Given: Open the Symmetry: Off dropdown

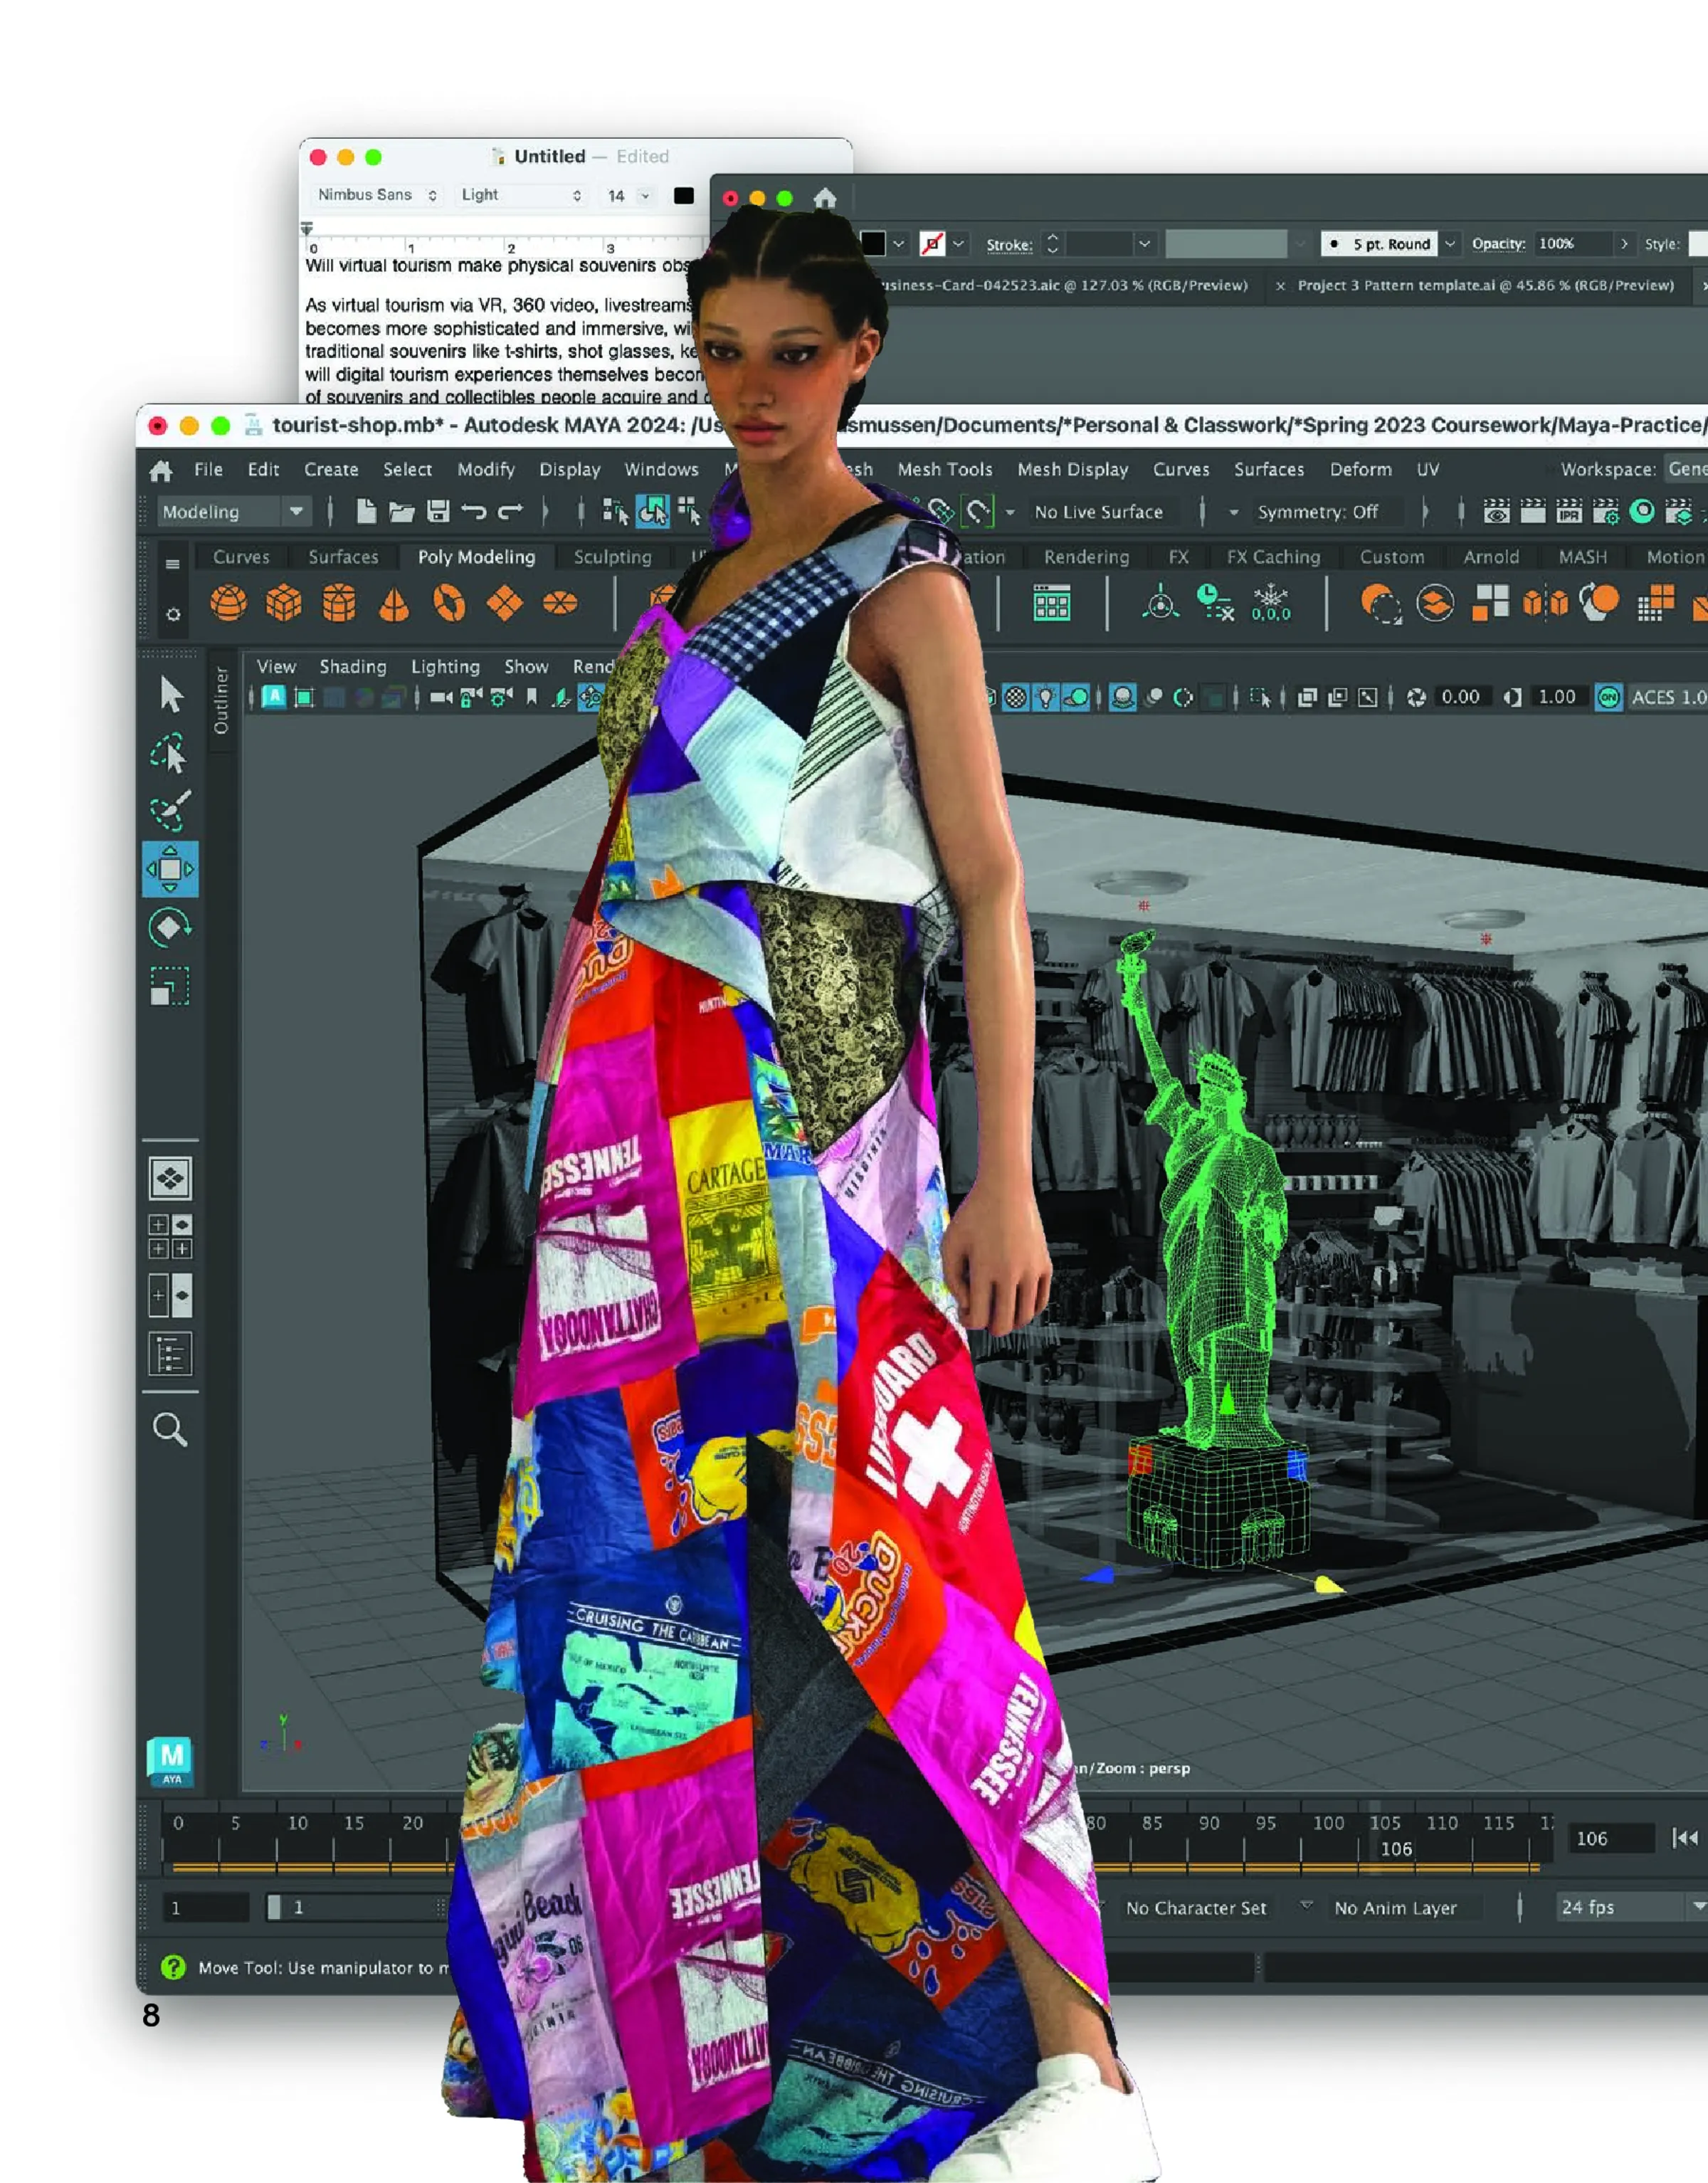Looking at the screenshot, I should [1328, 512].
